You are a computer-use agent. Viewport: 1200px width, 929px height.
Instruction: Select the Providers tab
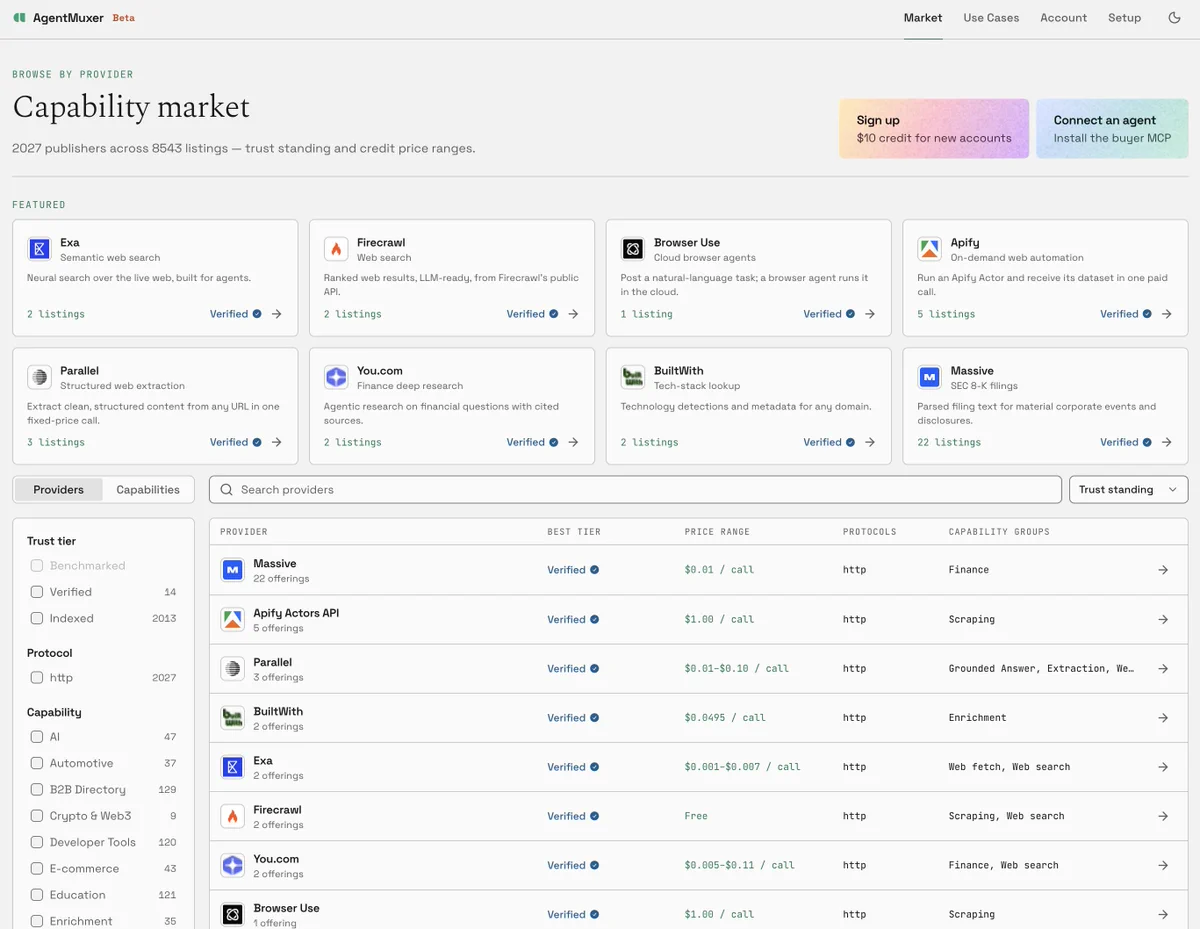coord(58,490)
